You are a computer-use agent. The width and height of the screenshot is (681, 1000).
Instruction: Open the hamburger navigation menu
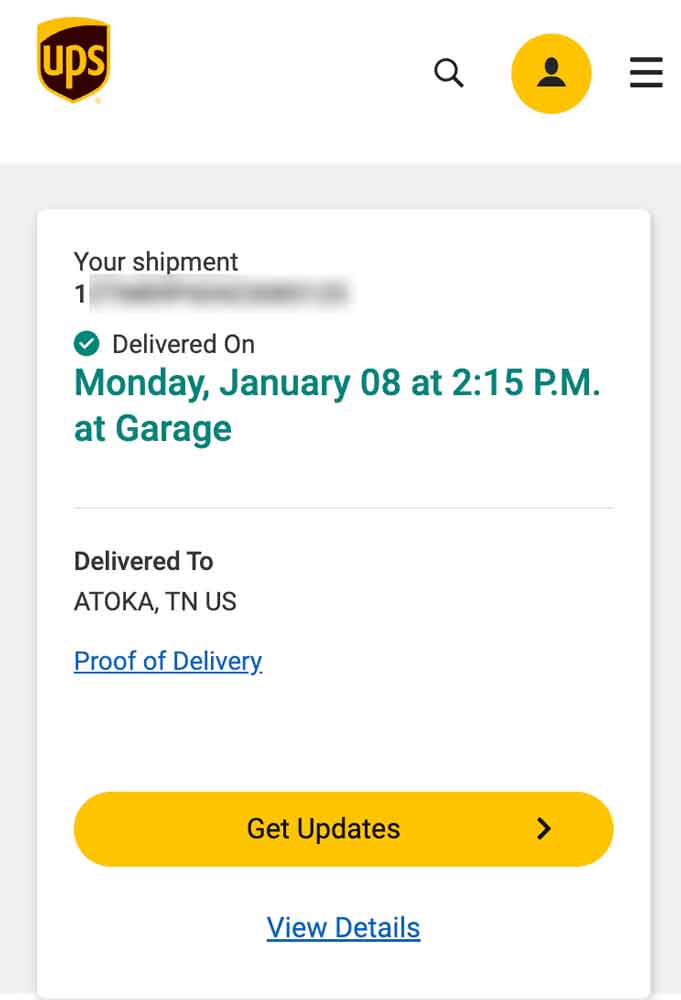pyautogui.click(x=646, y=73)
